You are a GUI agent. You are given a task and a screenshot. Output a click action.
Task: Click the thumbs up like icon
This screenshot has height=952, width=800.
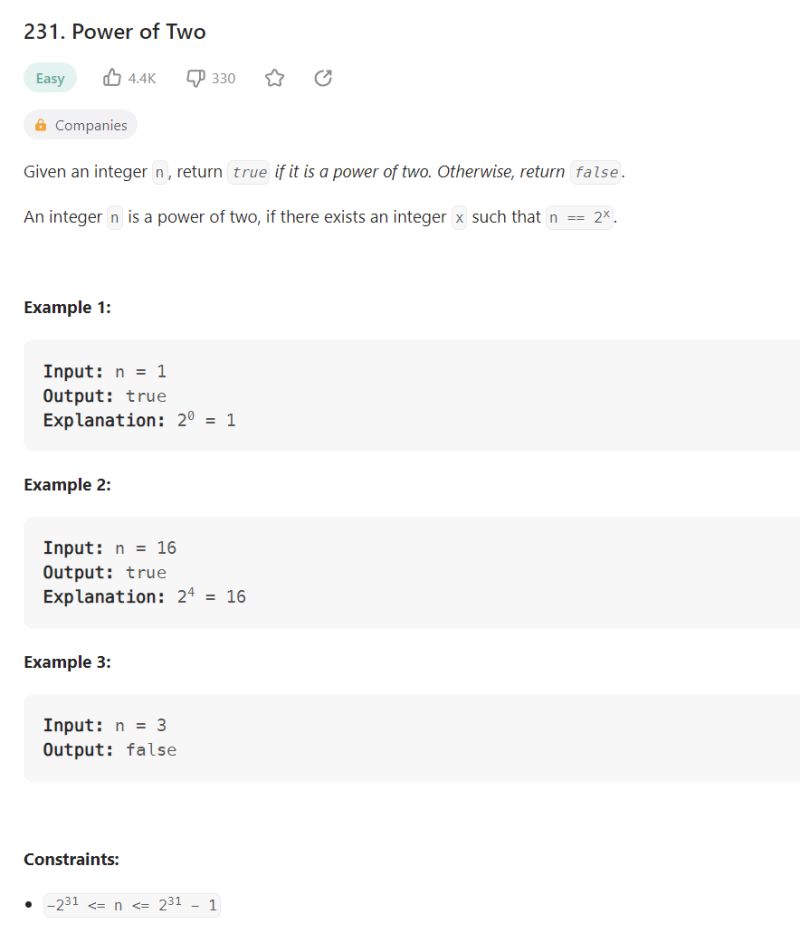(x=112, y=78)
